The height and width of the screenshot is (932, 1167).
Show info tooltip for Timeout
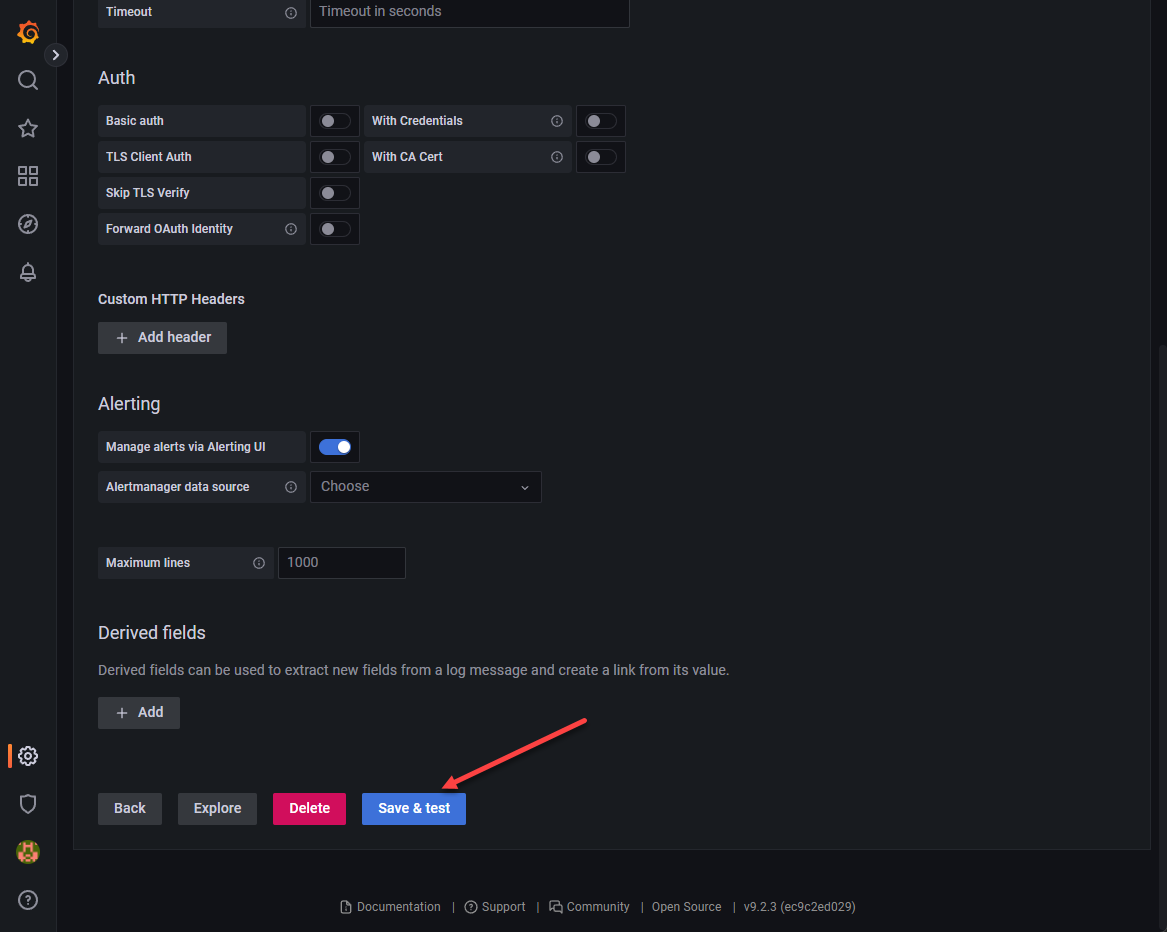291,13
